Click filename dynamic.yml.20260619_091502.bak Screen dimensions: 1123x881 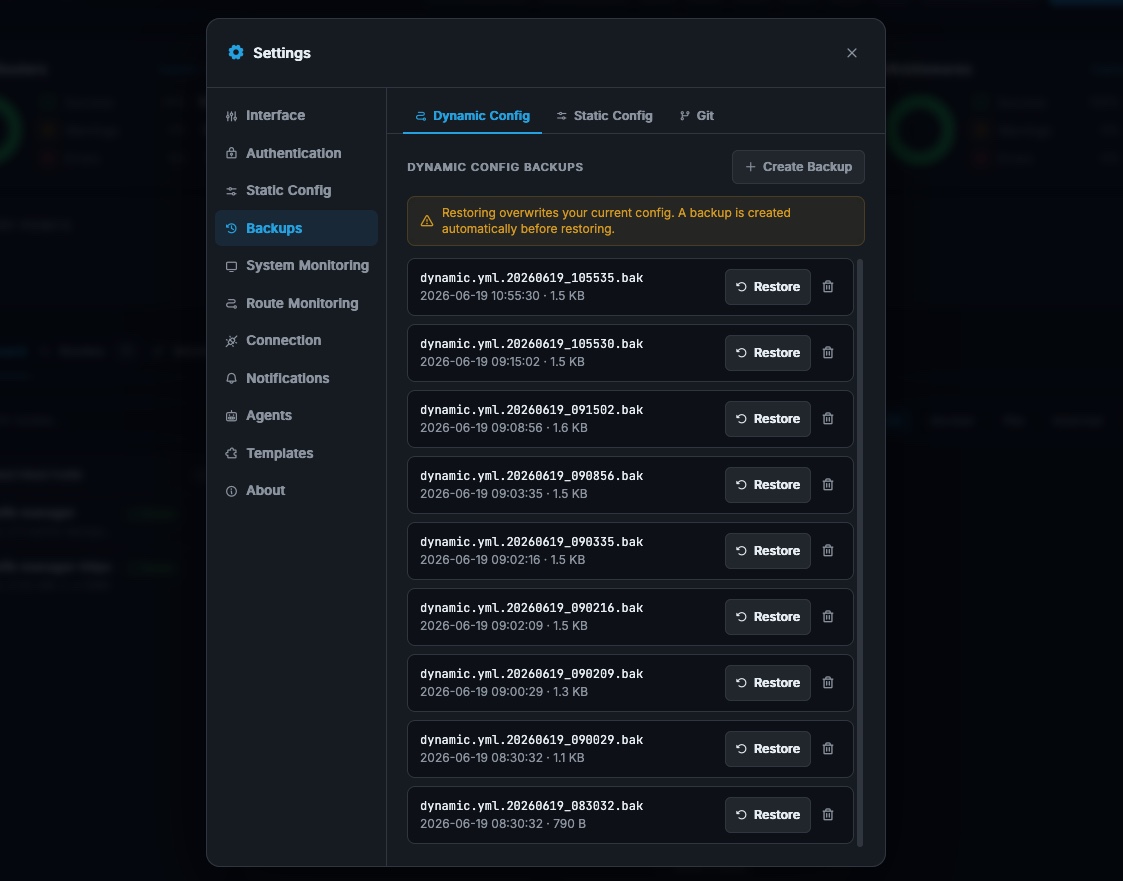pos(531,410)
